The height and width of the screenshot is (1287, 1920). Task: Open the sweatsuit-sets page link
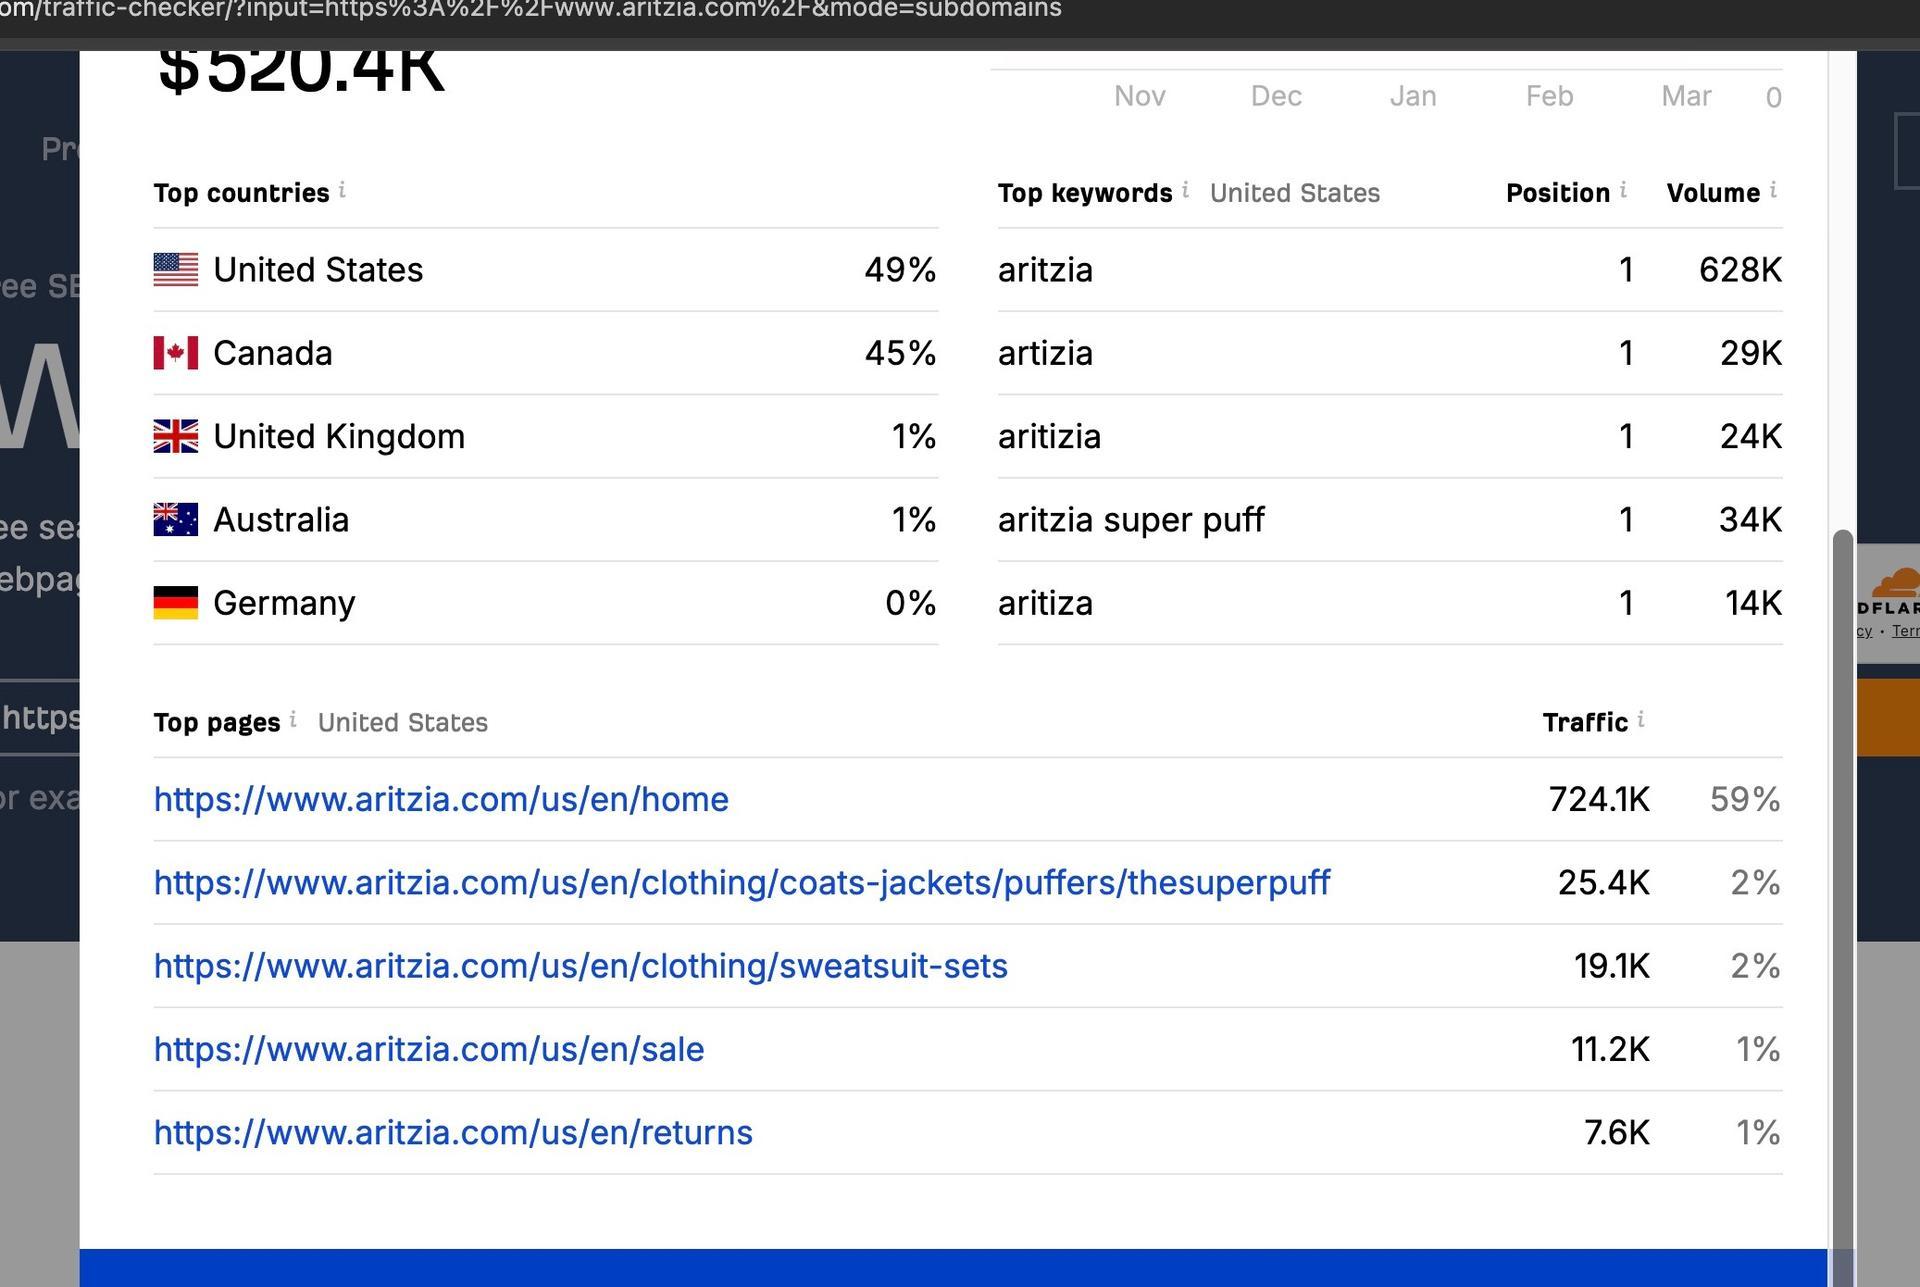click(x=580, y=966)
